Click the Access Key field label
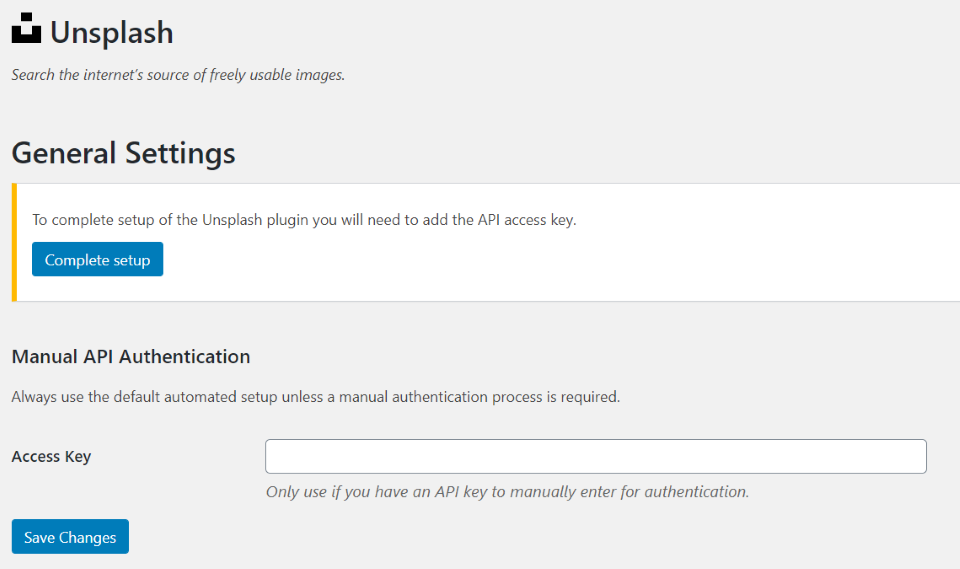960x569 pixels. click(x=51, y=456)
